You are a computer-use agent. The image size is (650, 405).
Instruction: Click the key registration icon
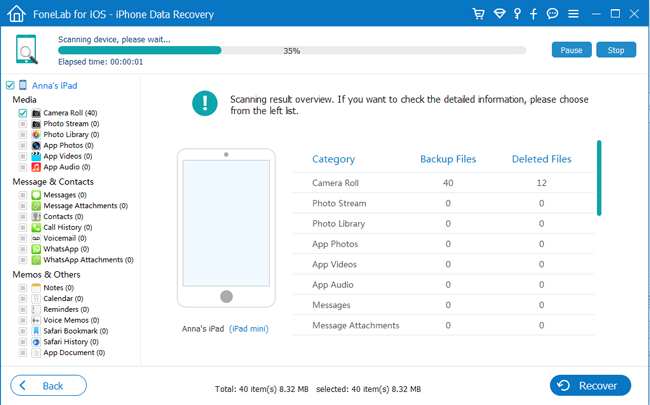(517, 14)
